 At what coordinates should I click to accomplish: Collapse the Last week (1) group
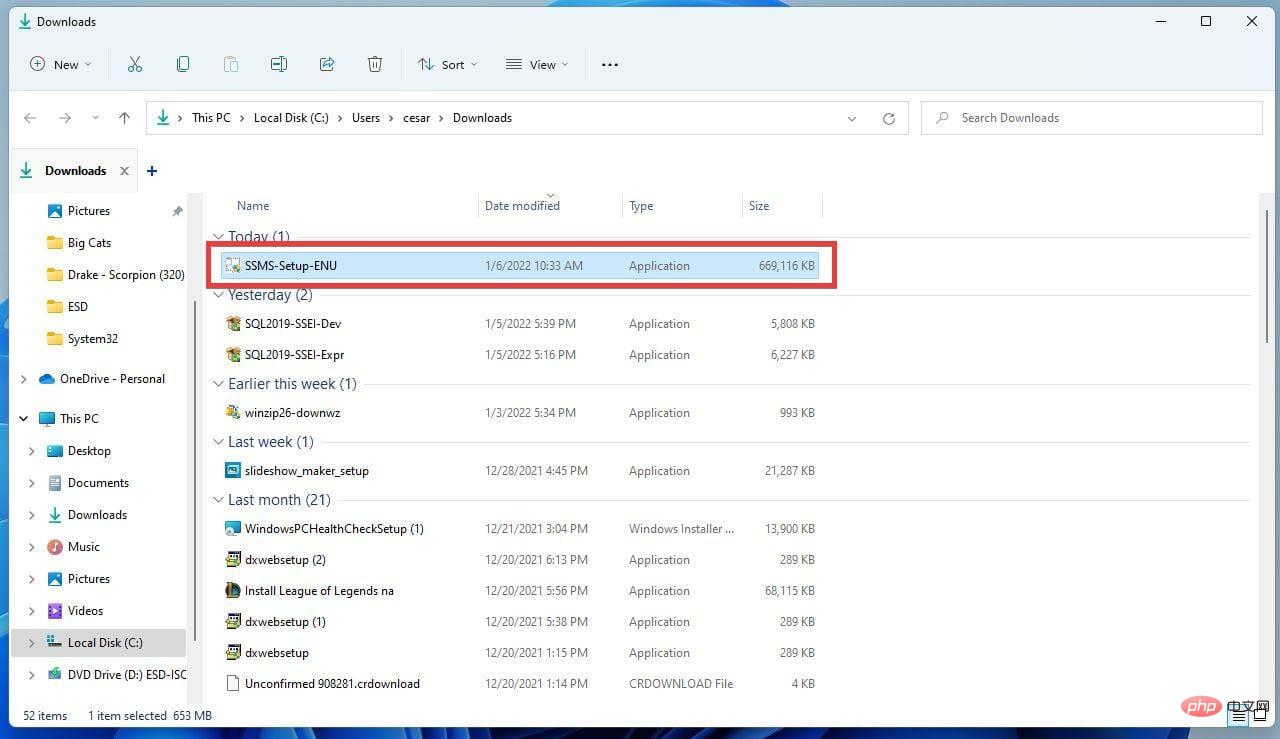[218, 442]
